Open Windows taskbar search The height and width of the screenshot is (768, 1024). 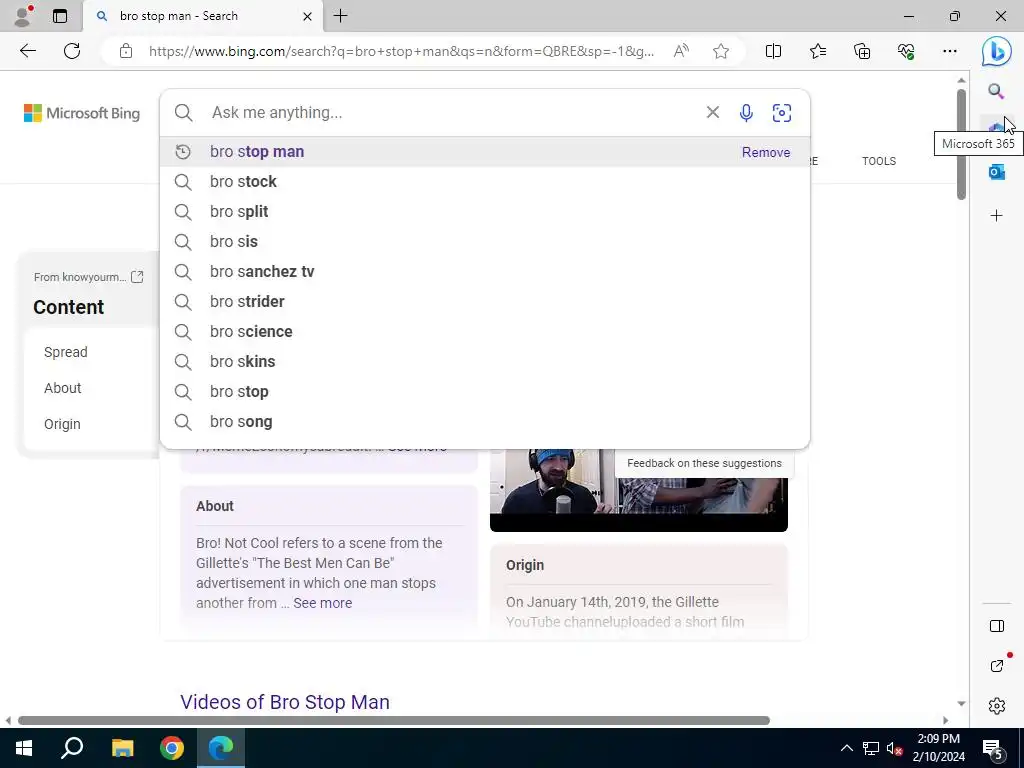[72, 748]
